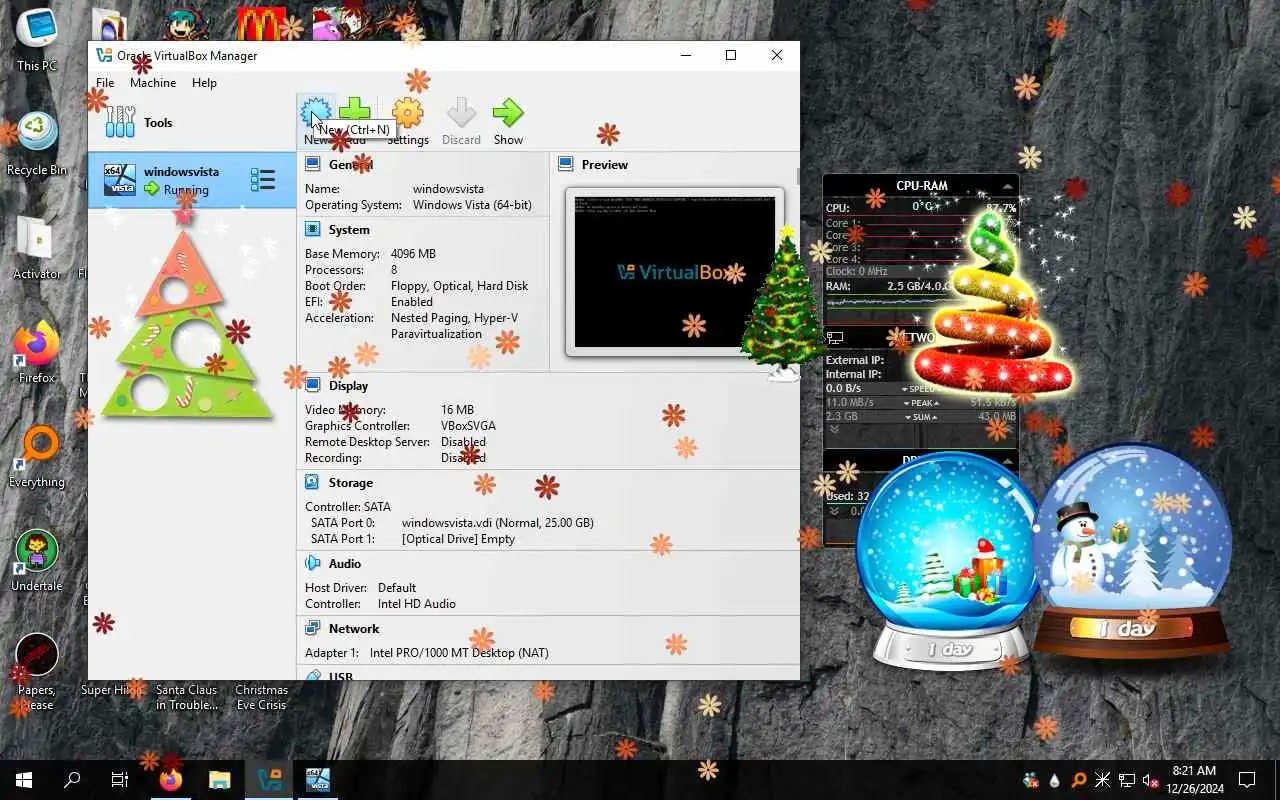Screen dimensions: 1280x800
Task: Open the Activator desktop icon
Action: (37, 248)
